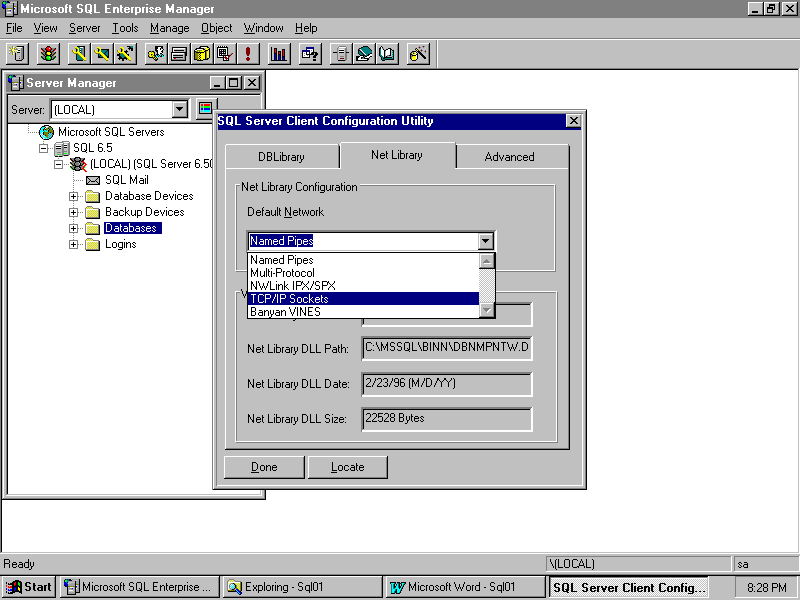The width and height of the screenshot is (800, 600).
Task: Open the Manage menu
Action: (169, 28)
